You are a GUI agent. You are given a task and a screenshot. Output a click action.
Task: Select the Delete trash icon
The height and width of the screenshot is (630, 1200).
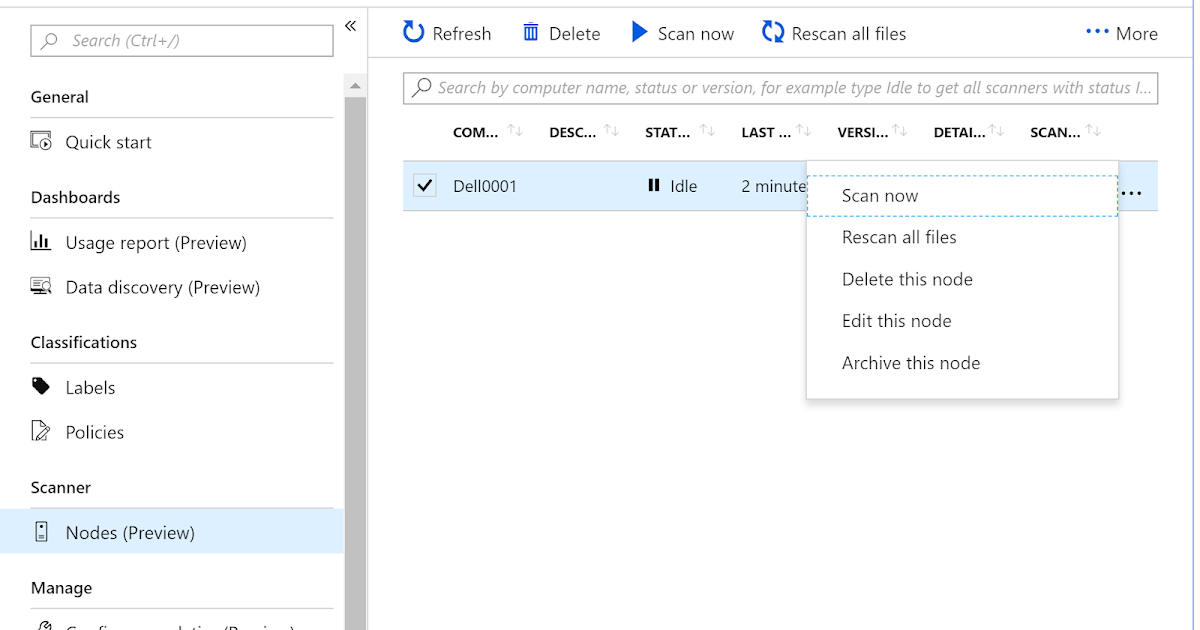click(x=530, y=32)
